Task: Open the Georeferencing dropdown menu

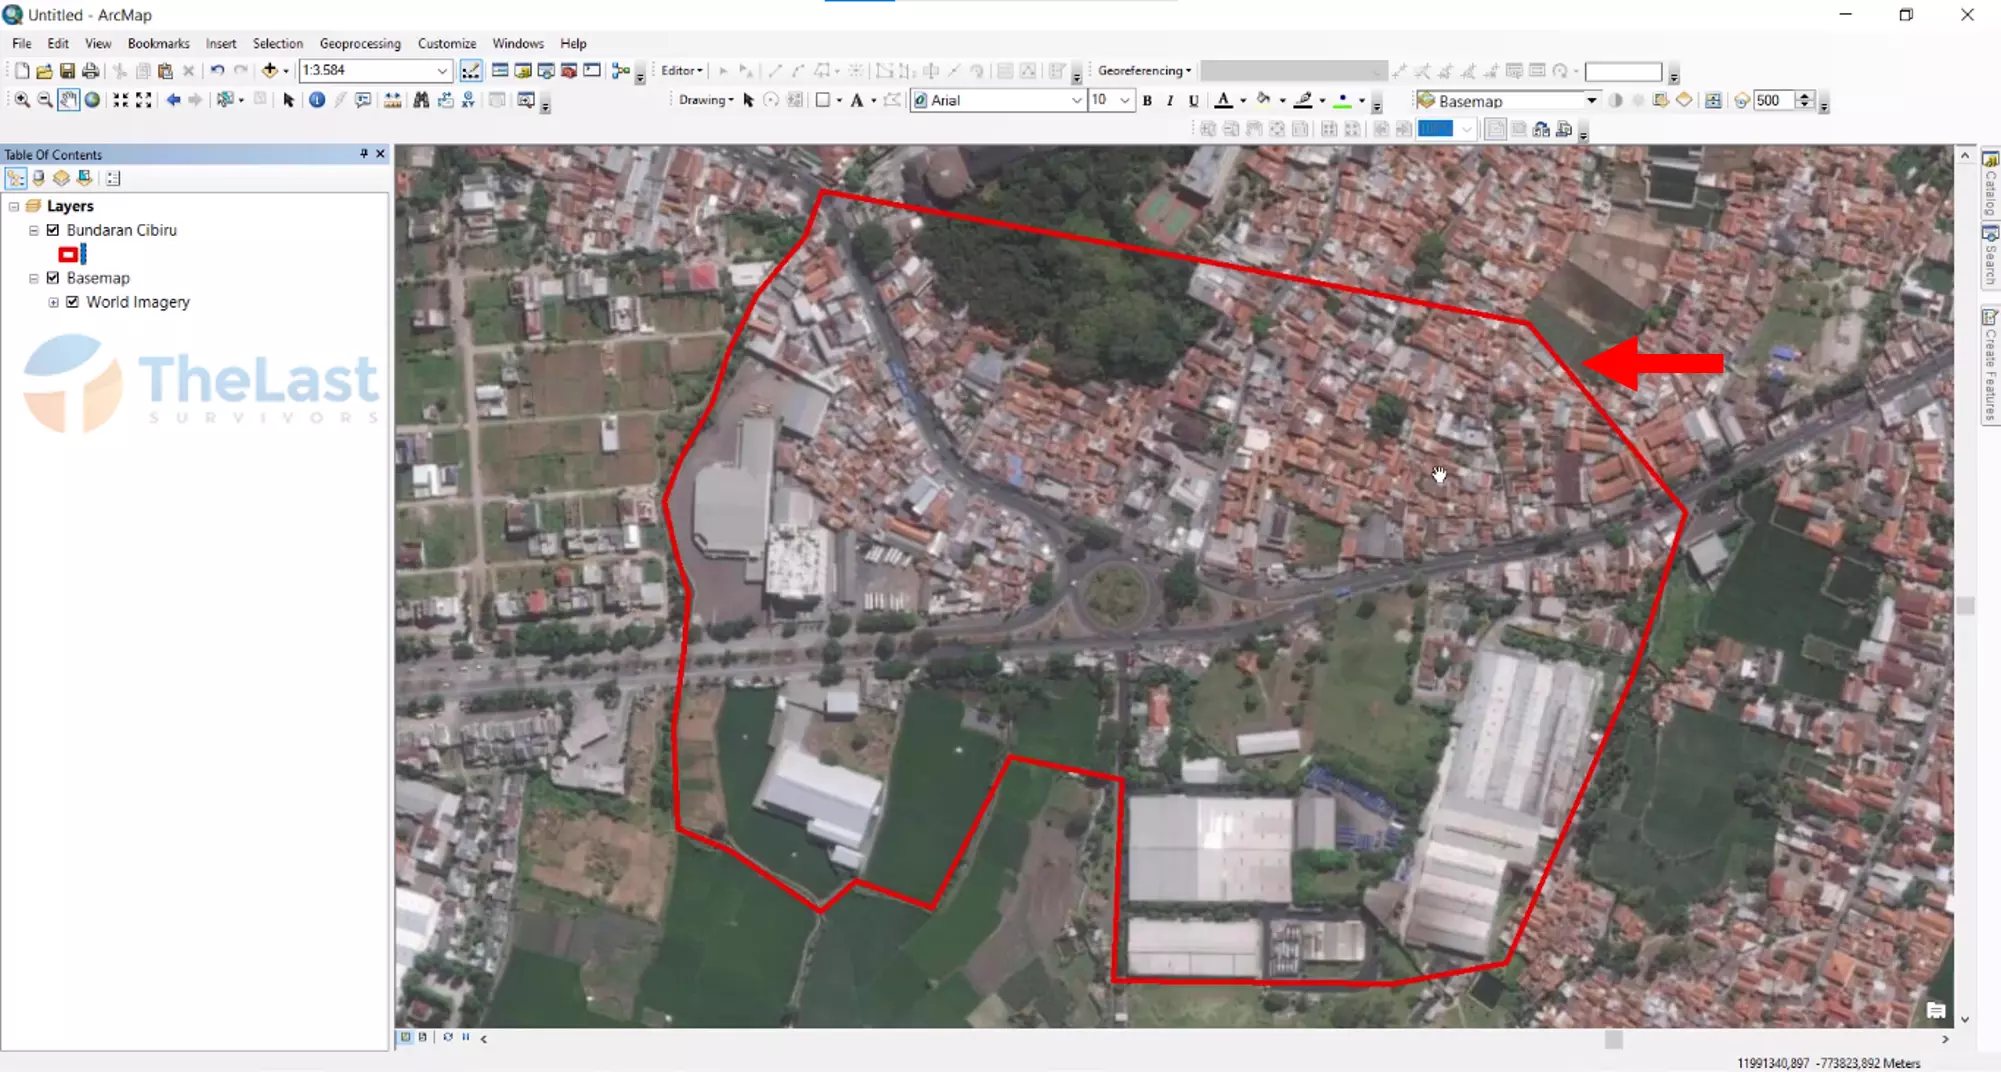Action: pyautogui.click(x=1144, y=71)
